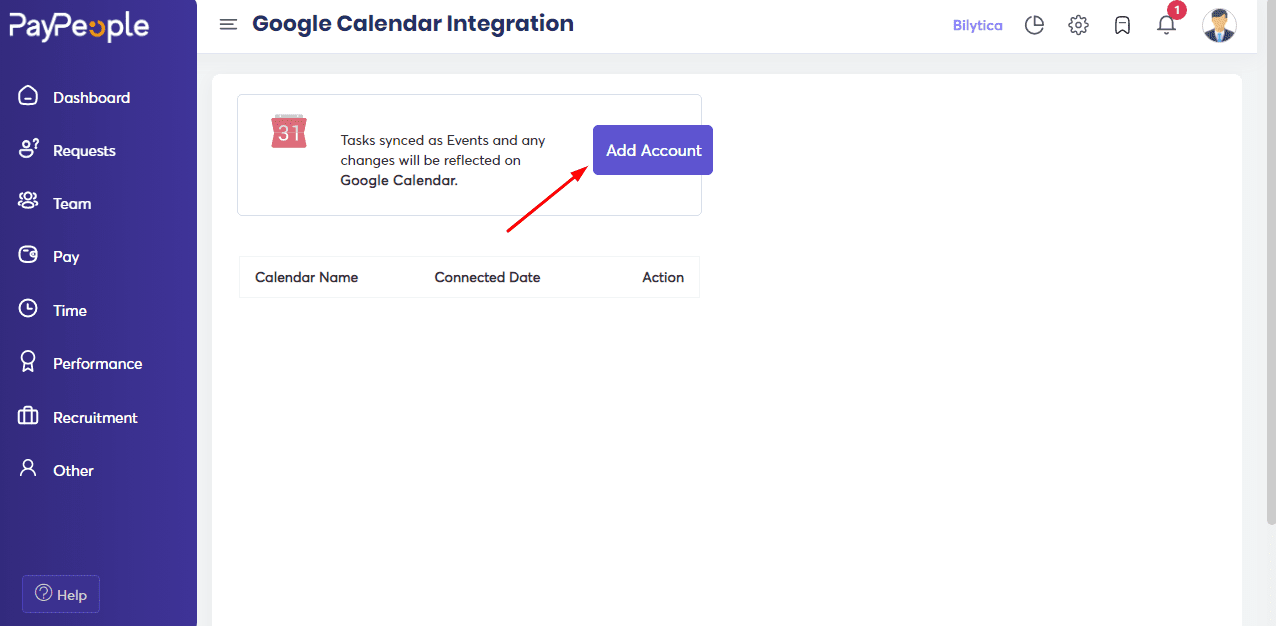The height and width of the screenshot is (626, 1276).
Task: Navigate to Performance
Action: point(97,364)
